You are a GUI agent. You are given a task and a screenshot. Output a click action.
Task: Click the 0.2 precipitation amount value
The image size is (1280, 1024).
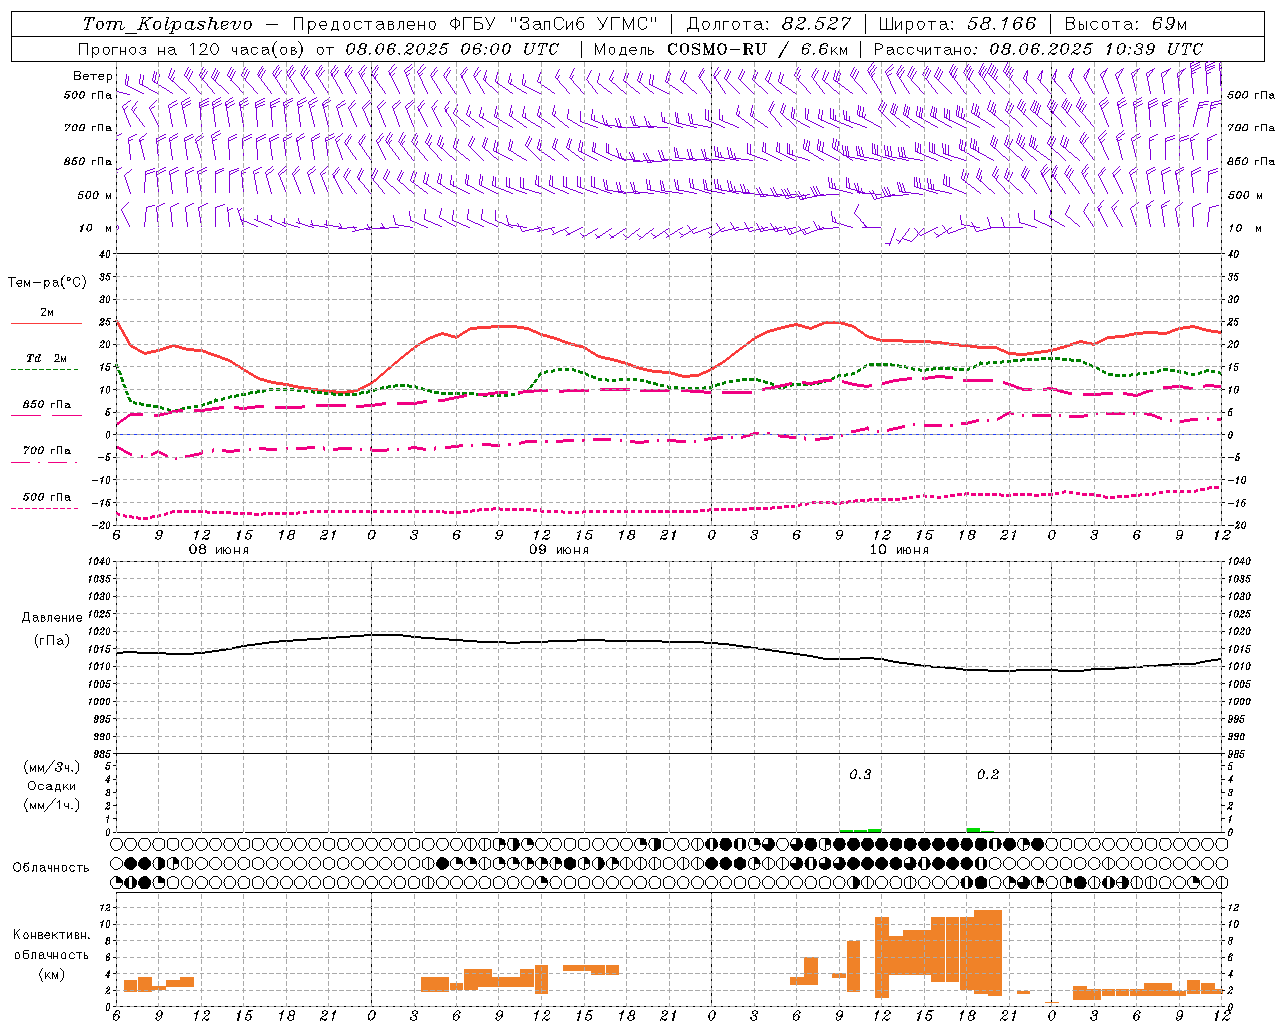click(988, 775)
